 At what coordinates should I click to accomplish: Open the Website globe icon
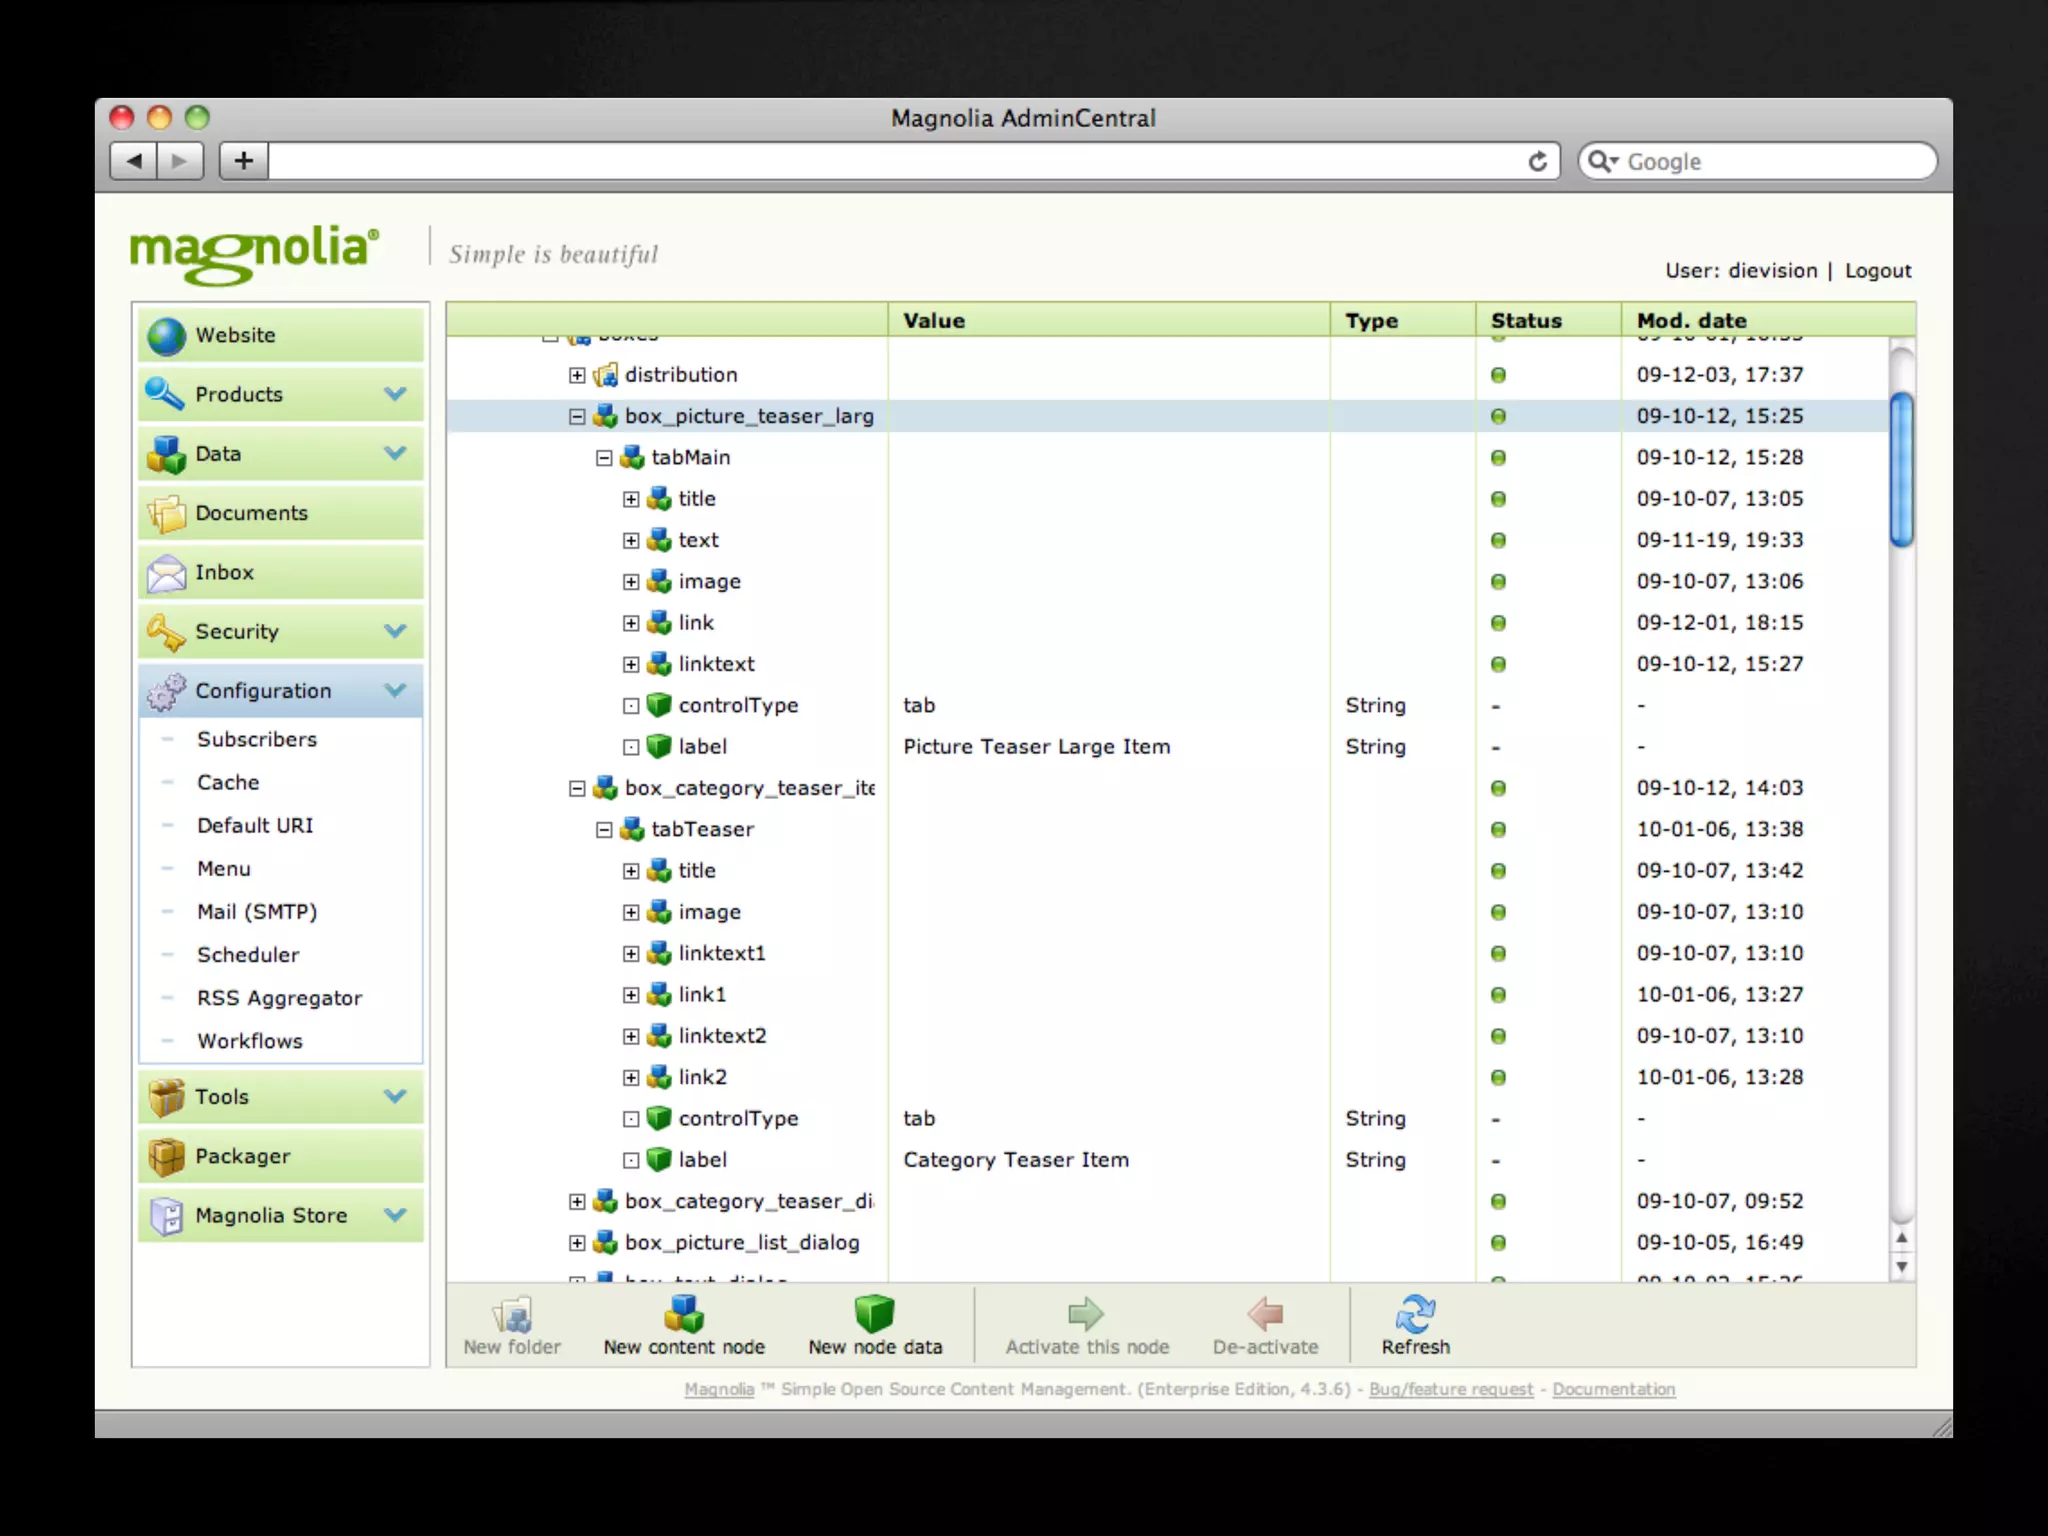tap(166, 336)
